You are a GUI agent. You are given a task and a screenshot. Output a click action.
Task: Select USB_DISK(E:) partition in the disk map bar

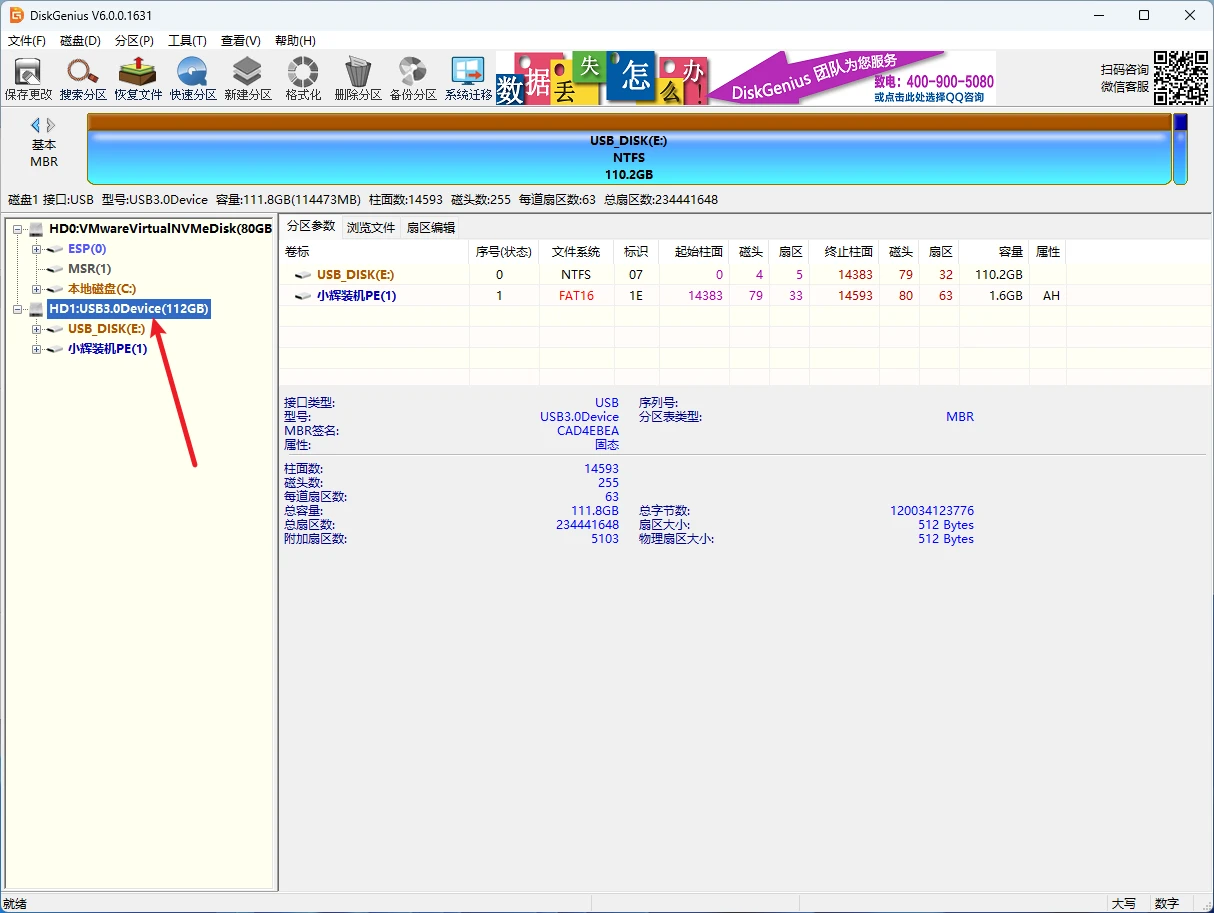click(x=629, y=149)
